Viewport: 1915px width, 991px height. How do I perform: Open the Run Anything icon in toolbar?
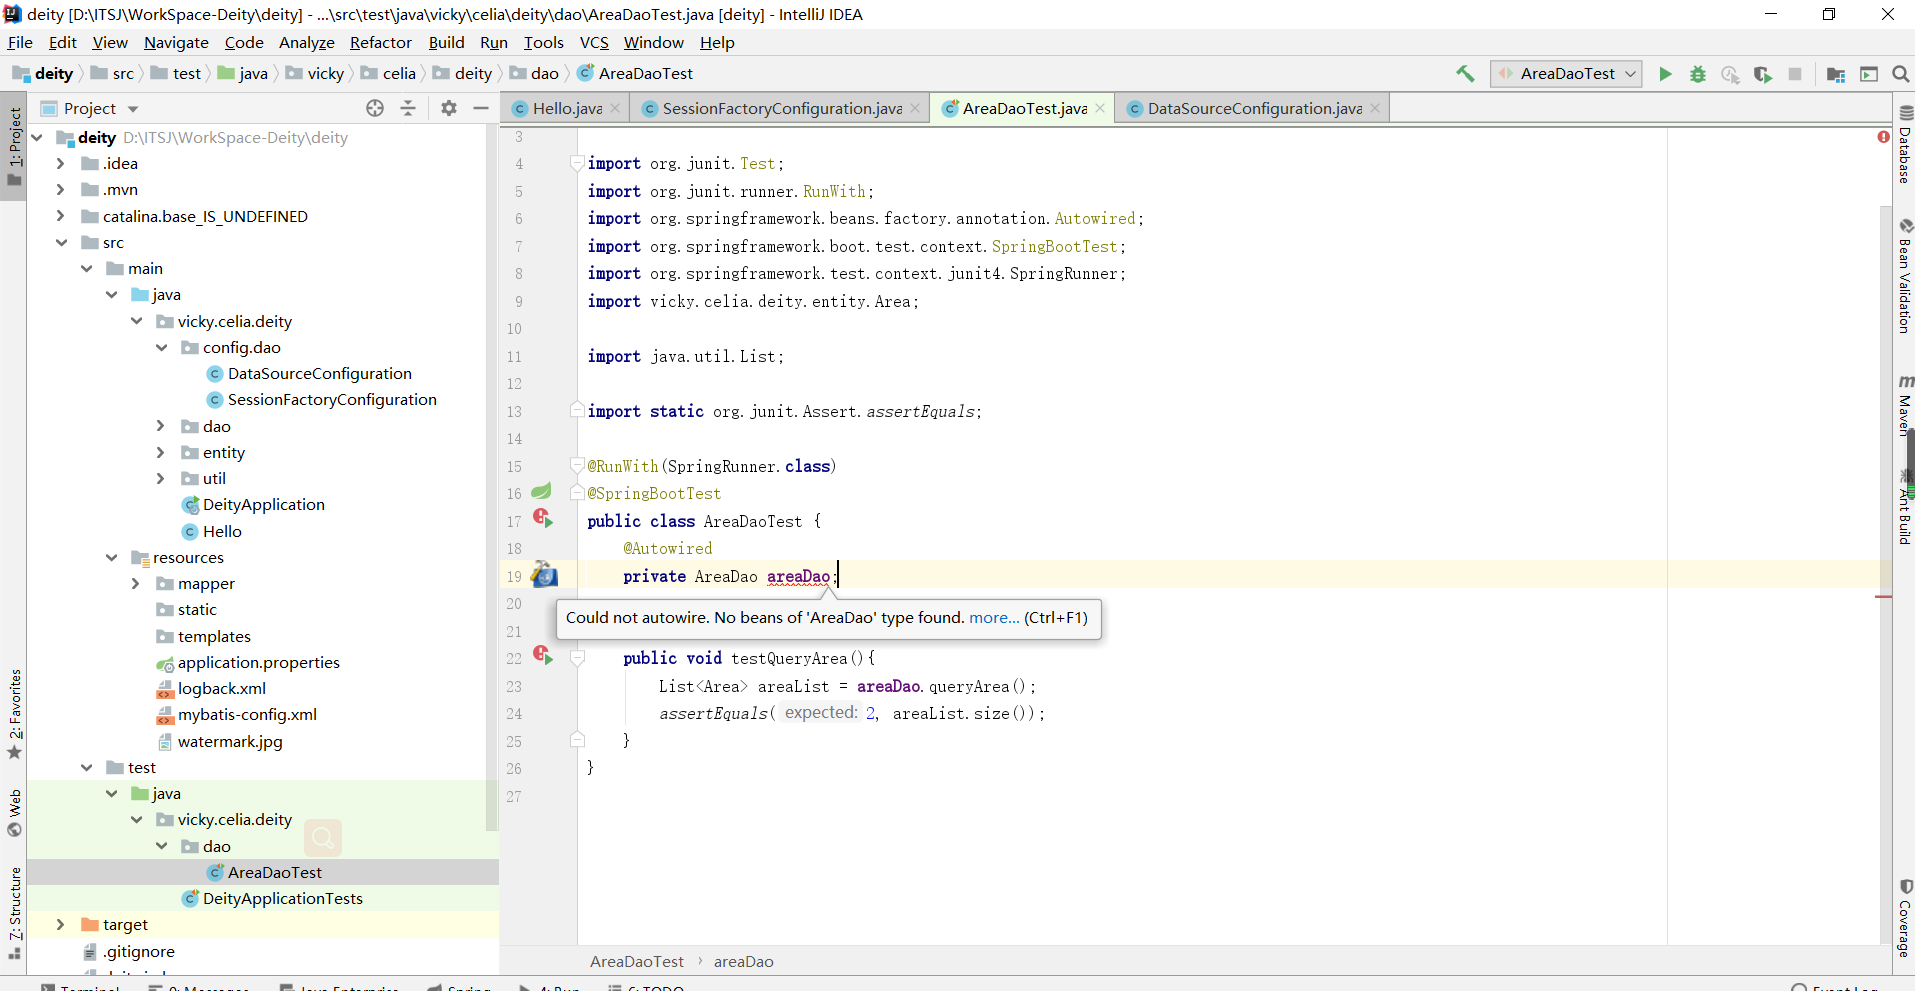(x=1869, y=74)
